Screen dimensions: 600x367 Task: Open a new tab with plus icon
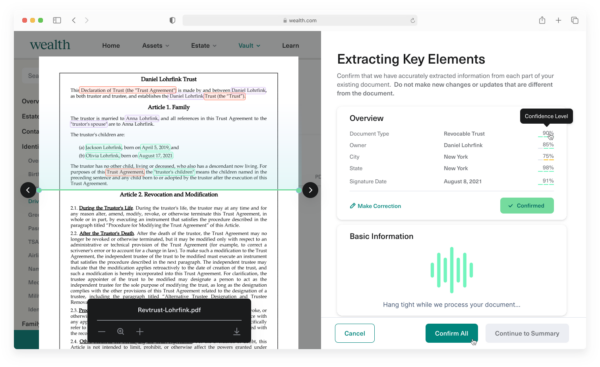click(x=558, y=20)
